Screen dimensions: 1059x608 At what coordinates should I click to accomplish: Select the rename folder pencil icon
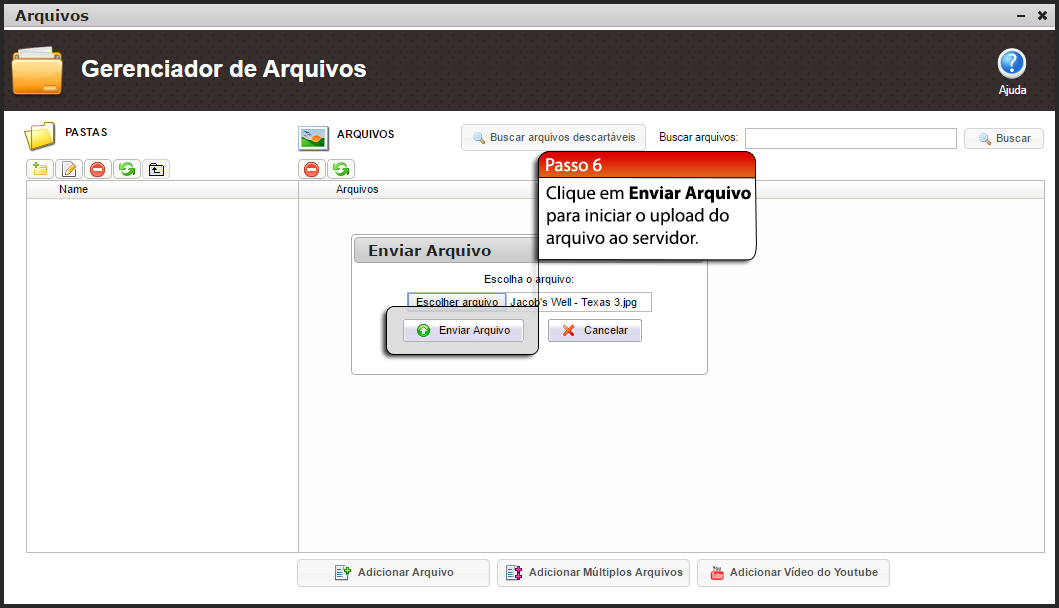pyautogui.click(x=68, y=169)
